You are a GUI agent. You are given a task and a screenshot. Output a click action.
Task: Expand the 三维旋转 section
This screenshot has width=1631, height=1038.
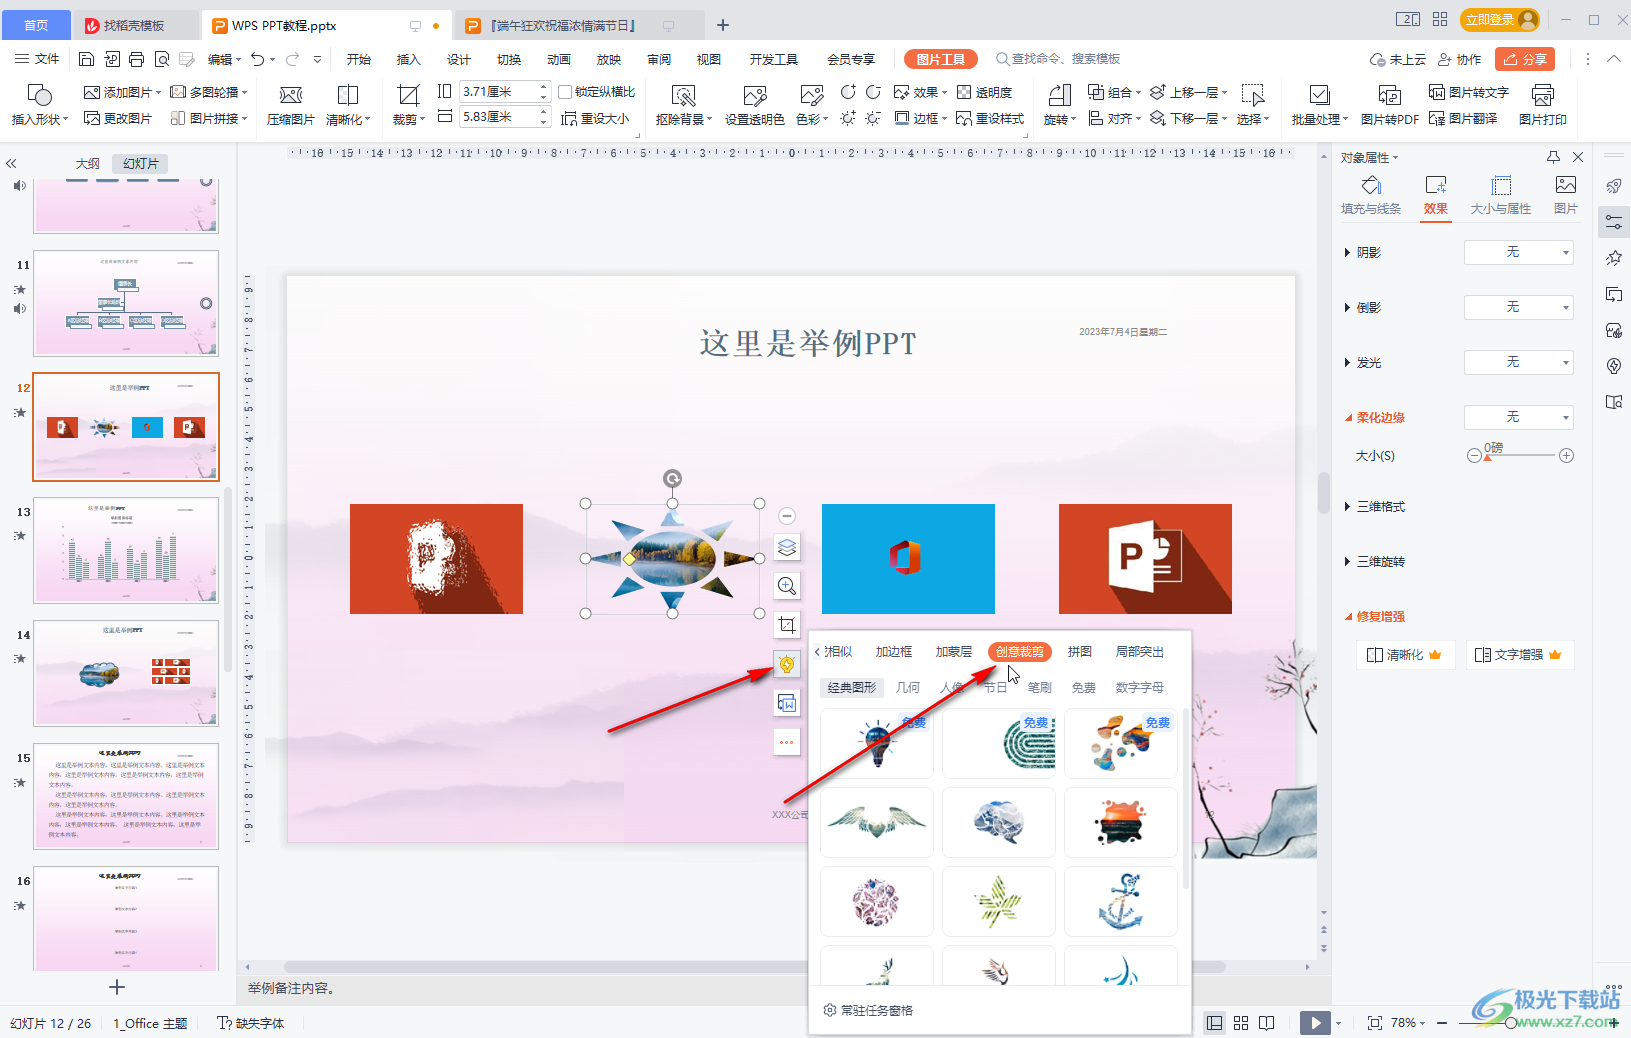[x=1375, y=562]
